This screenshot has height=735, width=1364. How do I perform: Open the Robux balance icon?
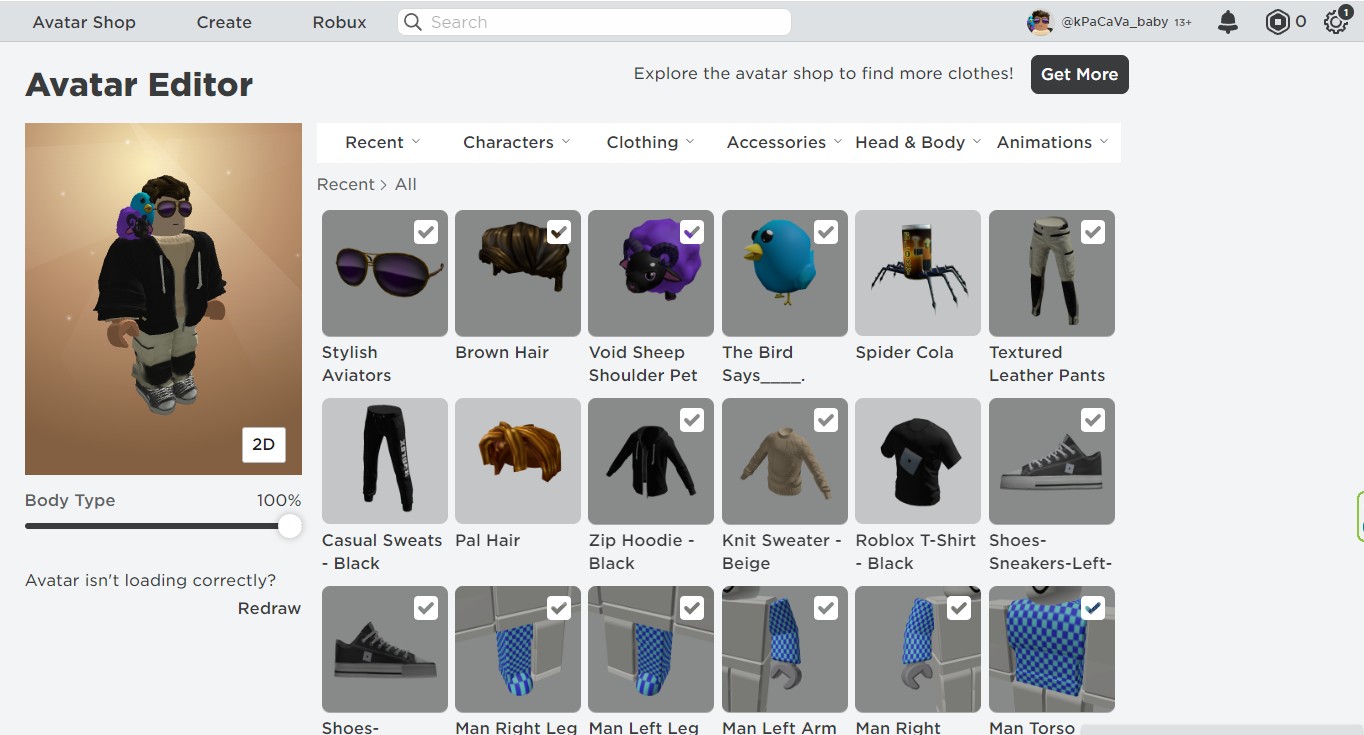coord(1277,22)
